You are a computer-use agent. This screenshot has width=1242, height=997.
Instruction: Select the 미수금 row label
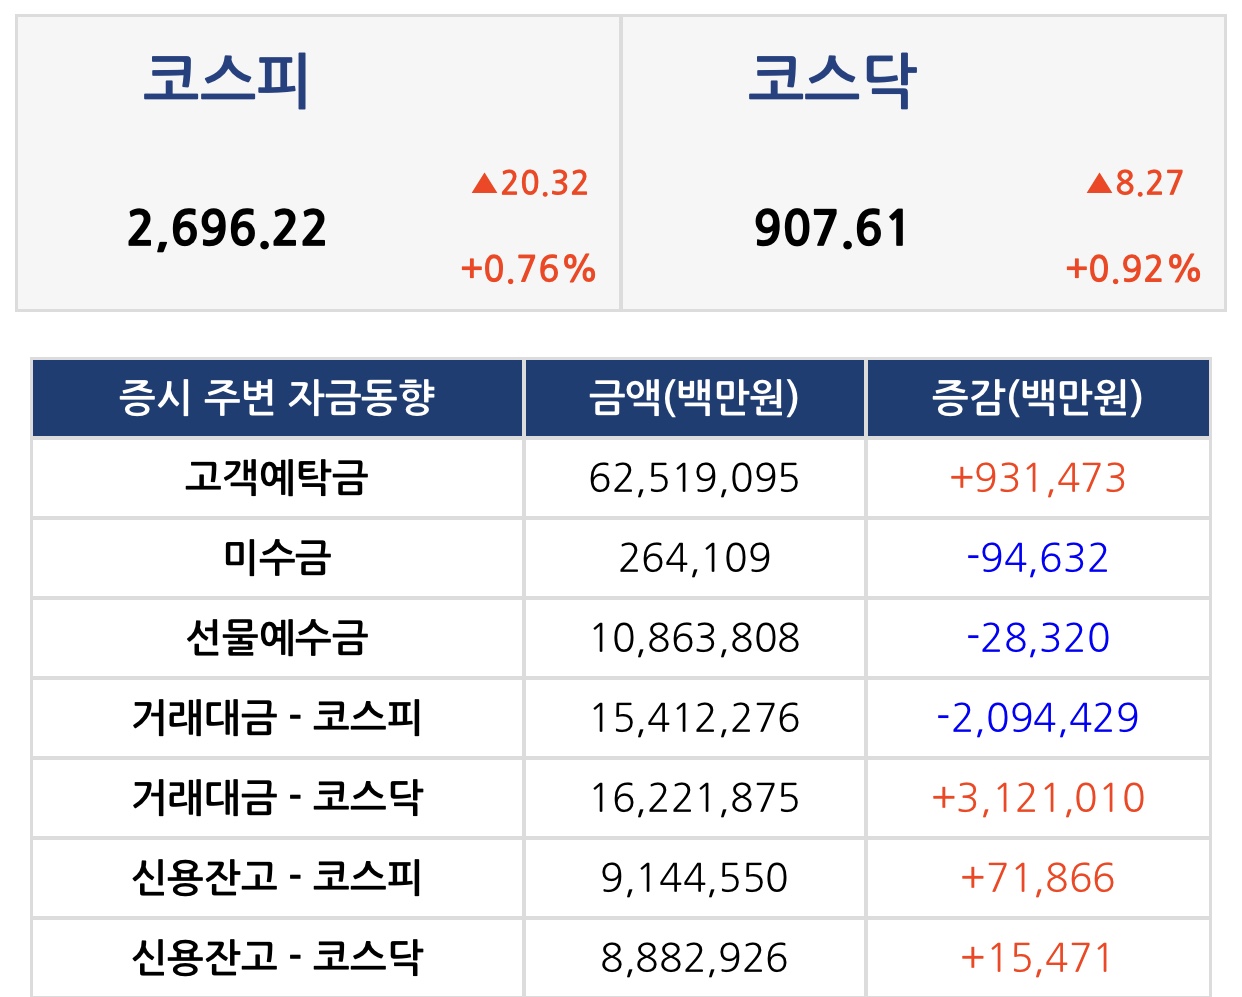(277, 557)
